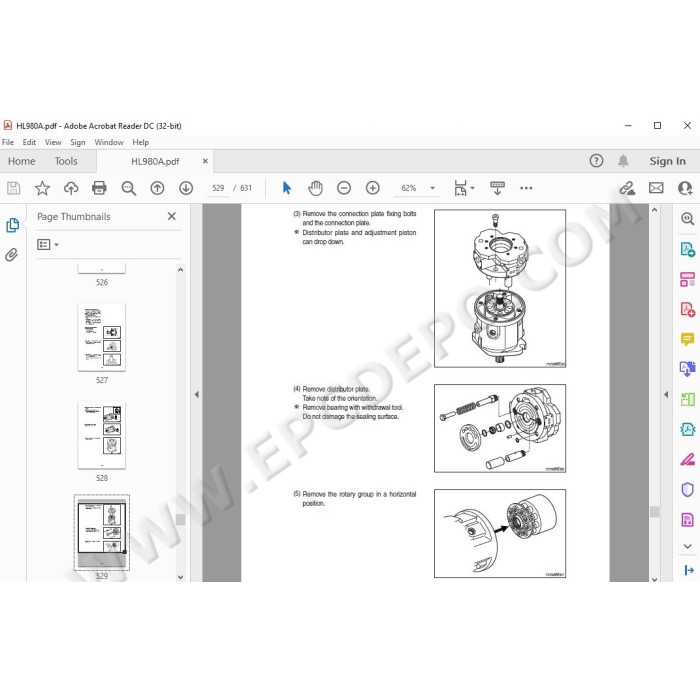Select the Hand pan tool

pos(315,188)
